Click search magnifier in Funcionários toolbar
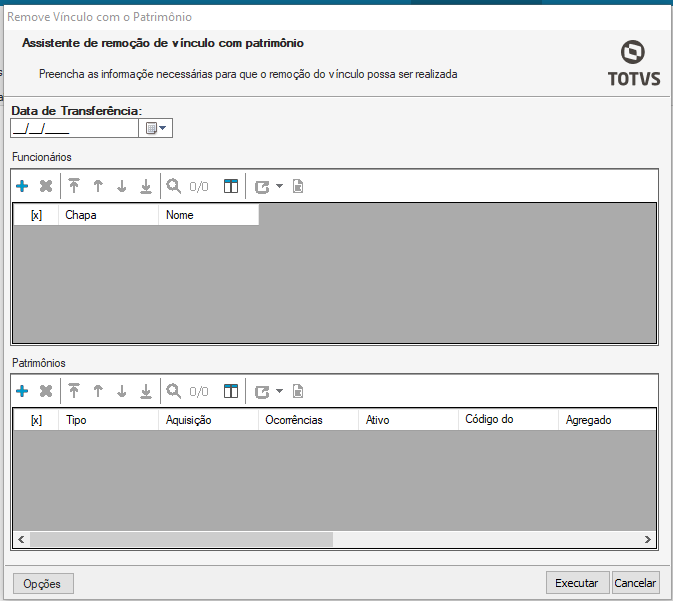Image resolution: width=673 pixels, height=601 pixels. coord(173,186)
